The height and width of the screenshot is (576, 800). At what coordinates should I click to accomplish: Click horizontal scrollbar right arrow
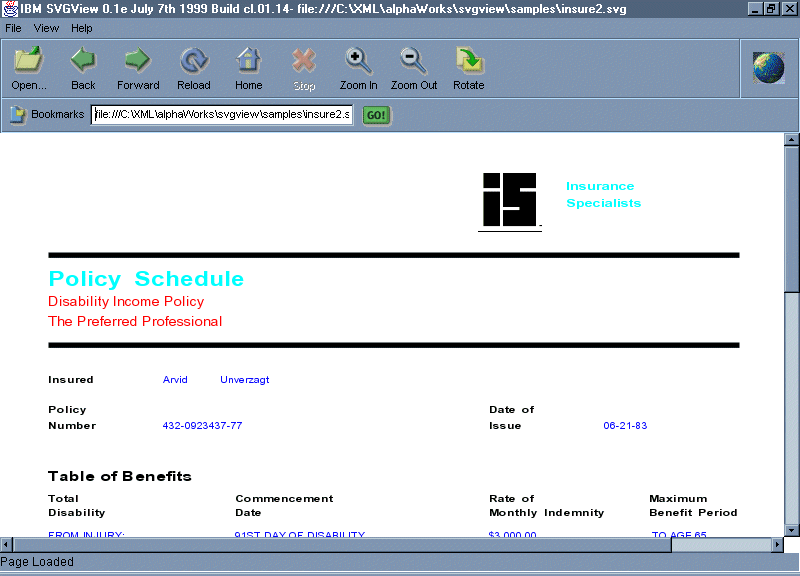[776, 544]
